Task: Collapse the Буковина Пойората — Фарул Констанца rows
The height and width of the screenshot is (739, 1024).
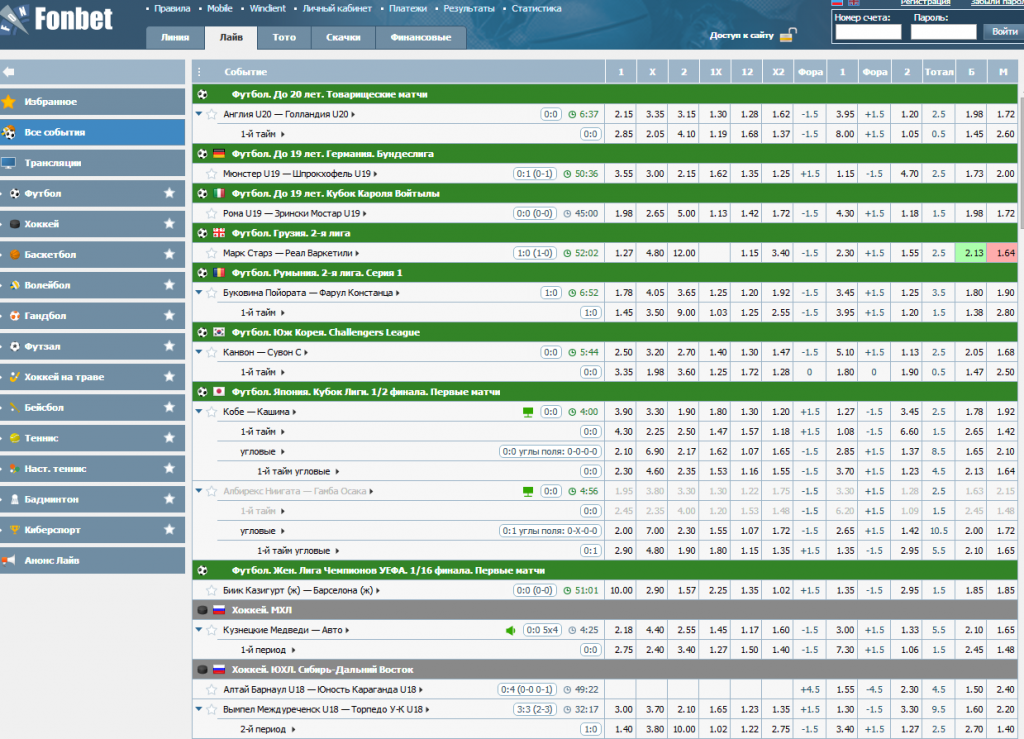Action: [199, 292]
